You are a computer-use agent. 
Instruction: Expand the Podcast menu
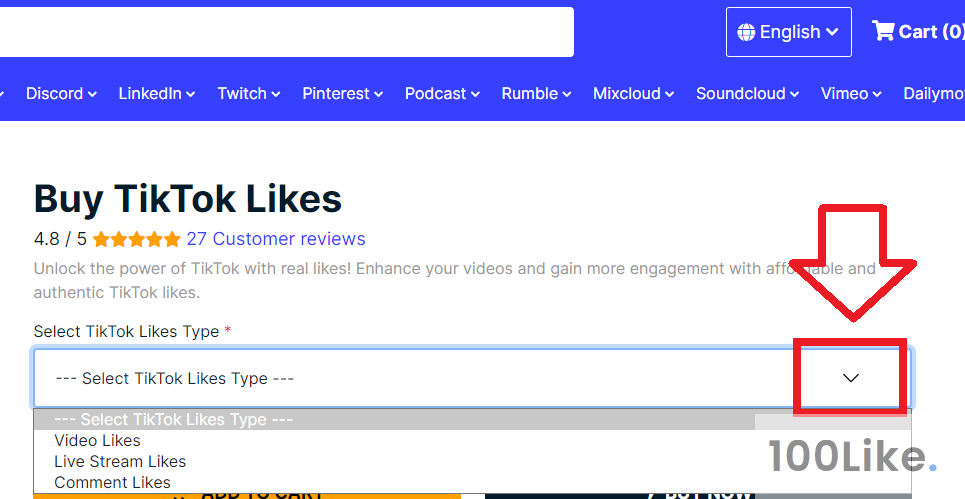point(442,94)
